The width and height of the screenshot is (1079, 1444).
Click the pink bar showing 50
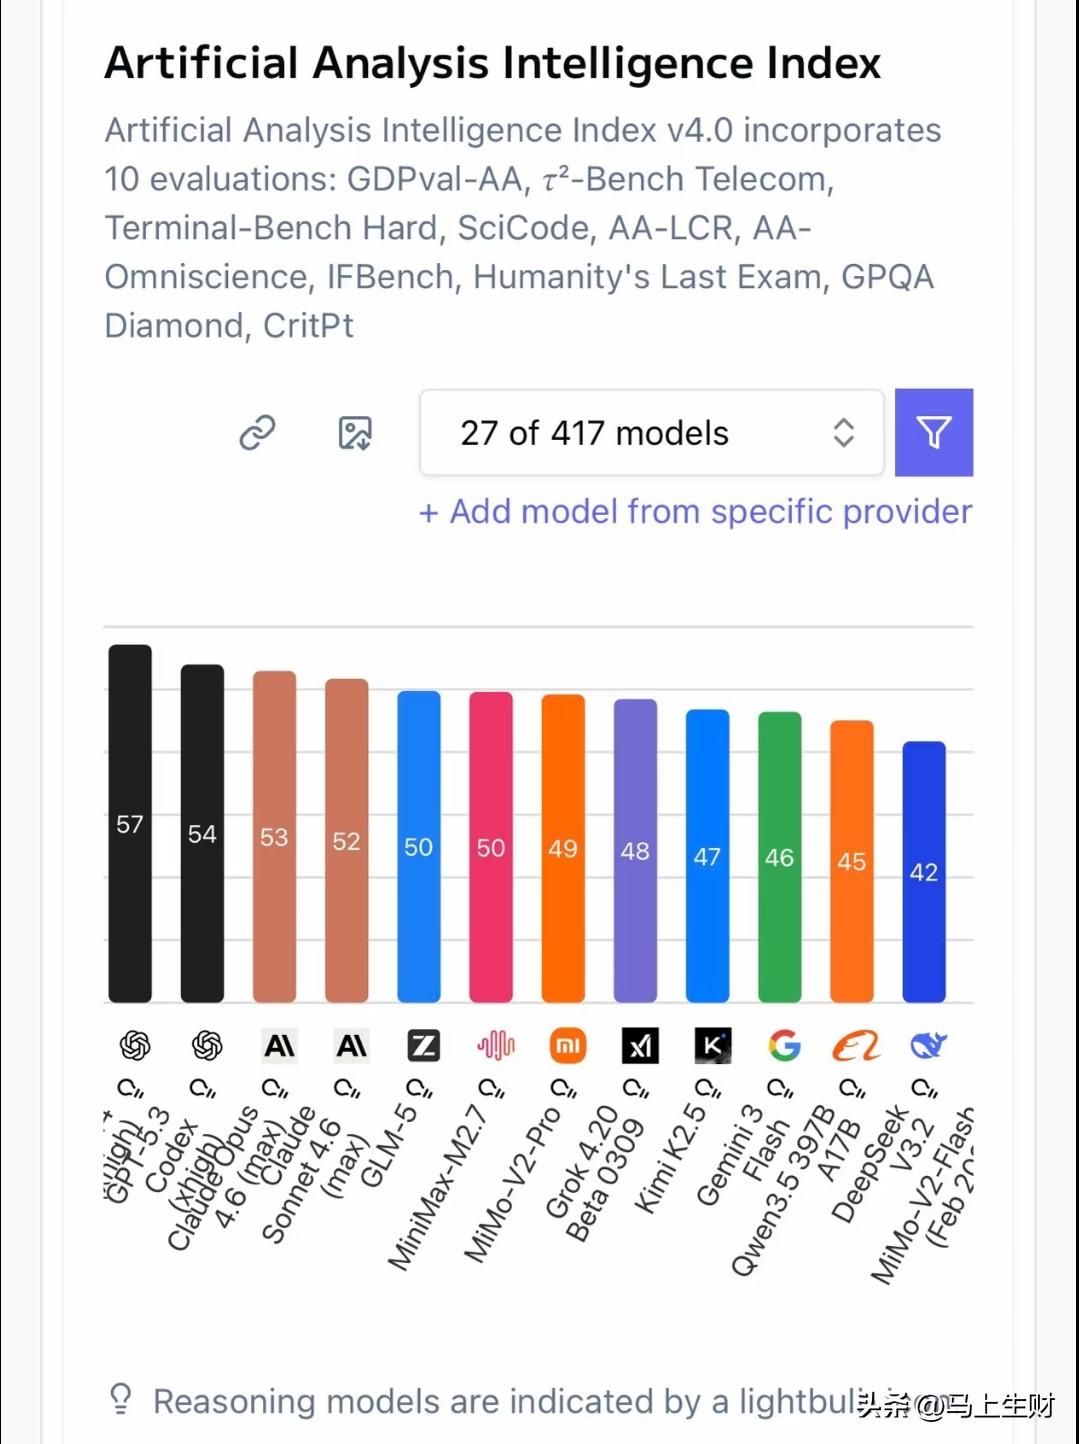pos(491,847)
